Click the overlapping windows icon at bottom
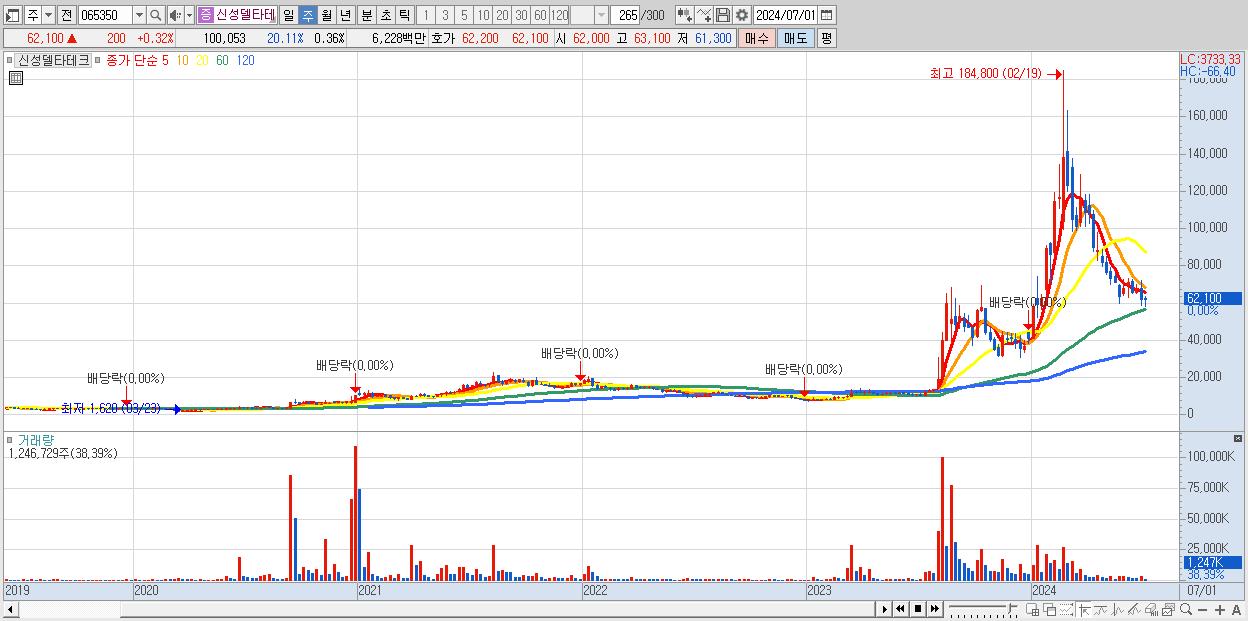Image resolution: width=1248 pixels, height=621 pixels. 1051,609
